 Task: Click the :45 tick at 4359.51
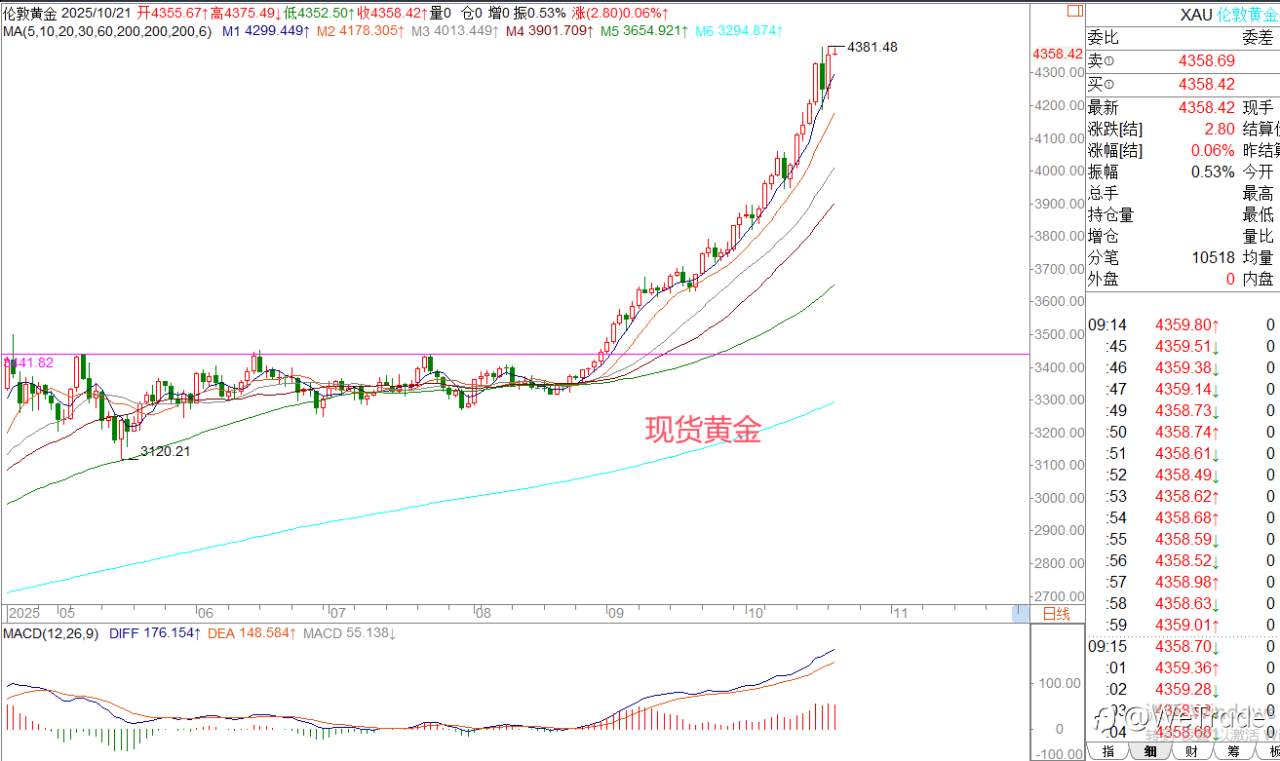coord(1183,346)
